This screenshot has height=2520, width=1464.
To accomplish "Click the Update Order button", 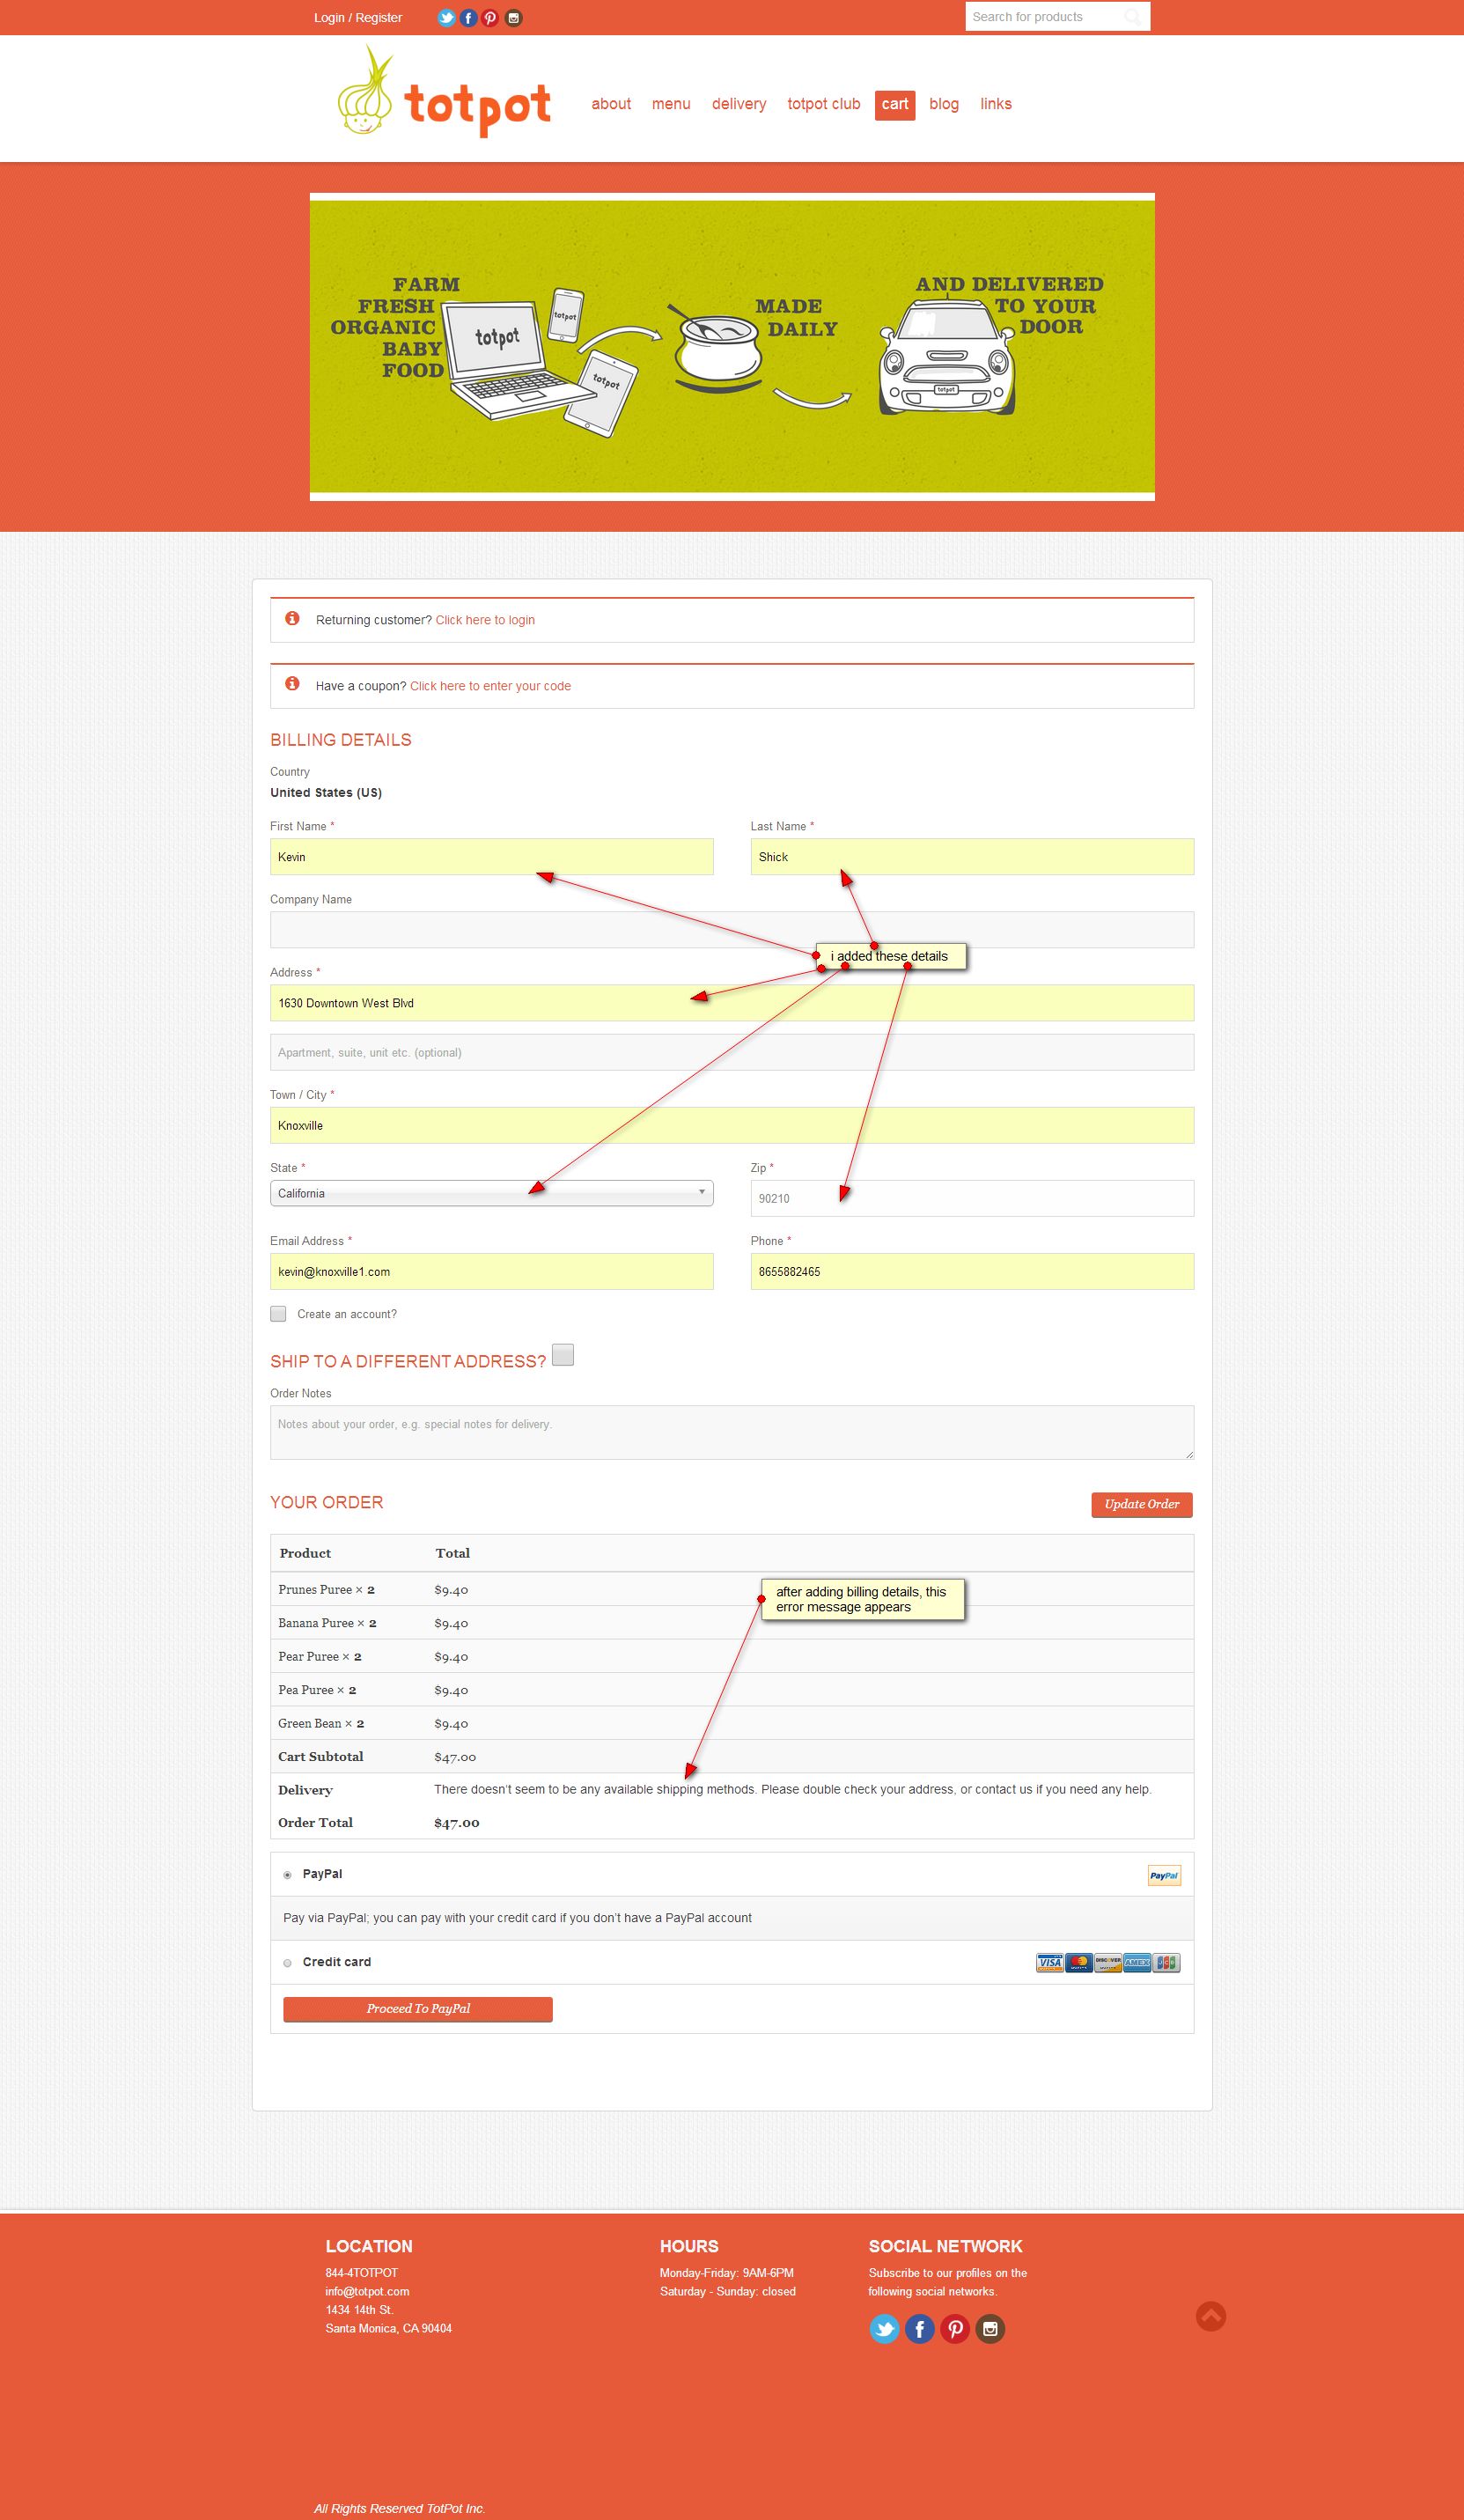I will pyautogui.click(x=1142, y=1505).
